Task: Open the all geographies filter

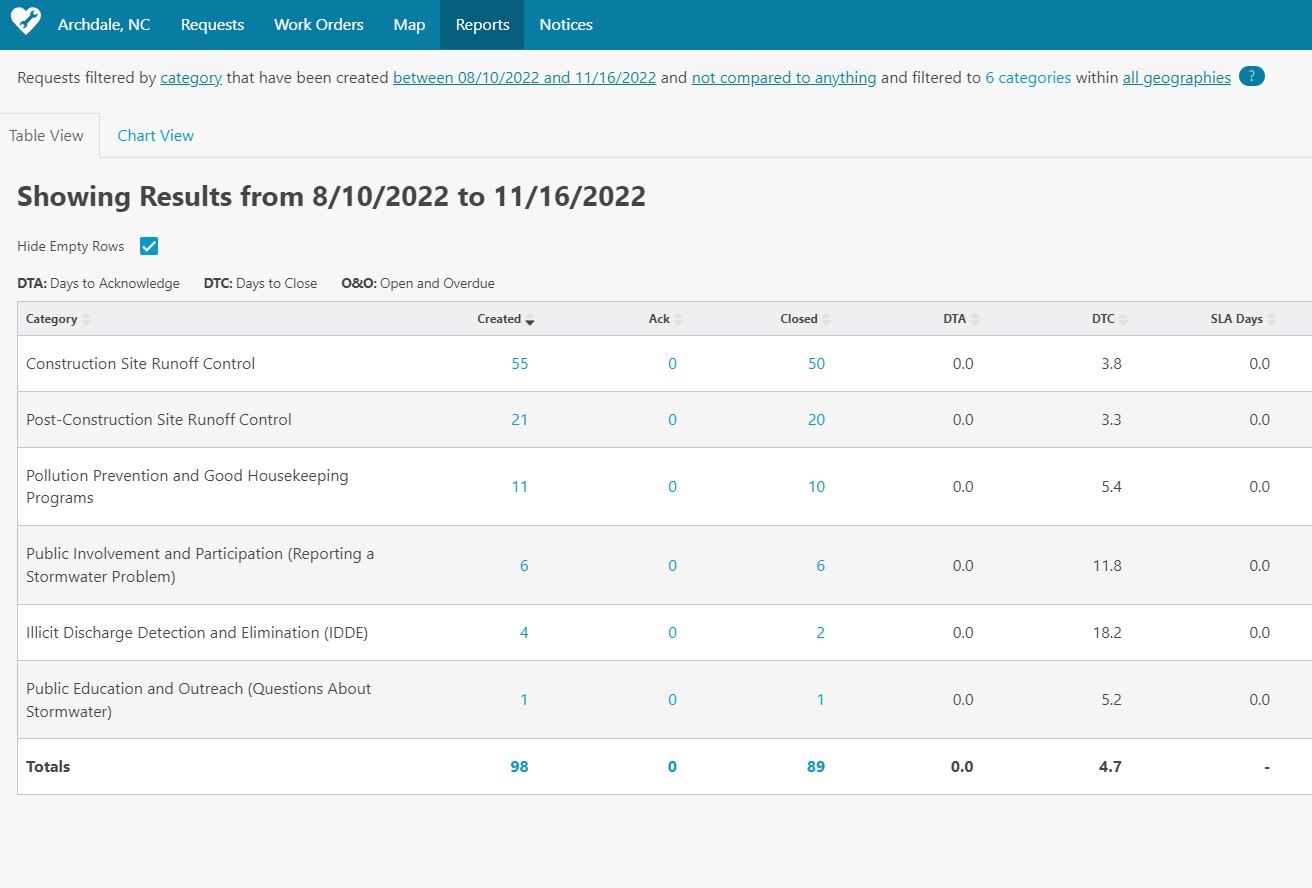Action: point(1176,78)
